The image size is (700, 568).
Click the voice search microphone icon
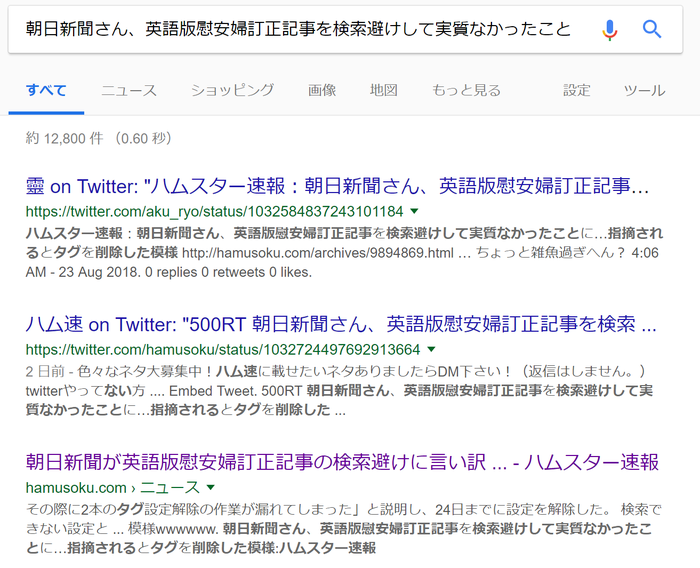point(609,30)
